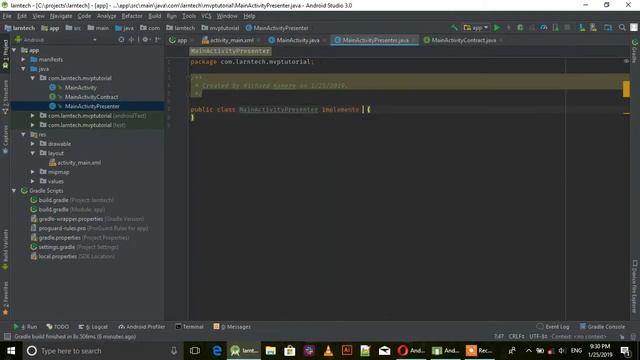Screen dimensions: 640x360
Task: Open the VCS menu
Action: [x=206, y=16]
